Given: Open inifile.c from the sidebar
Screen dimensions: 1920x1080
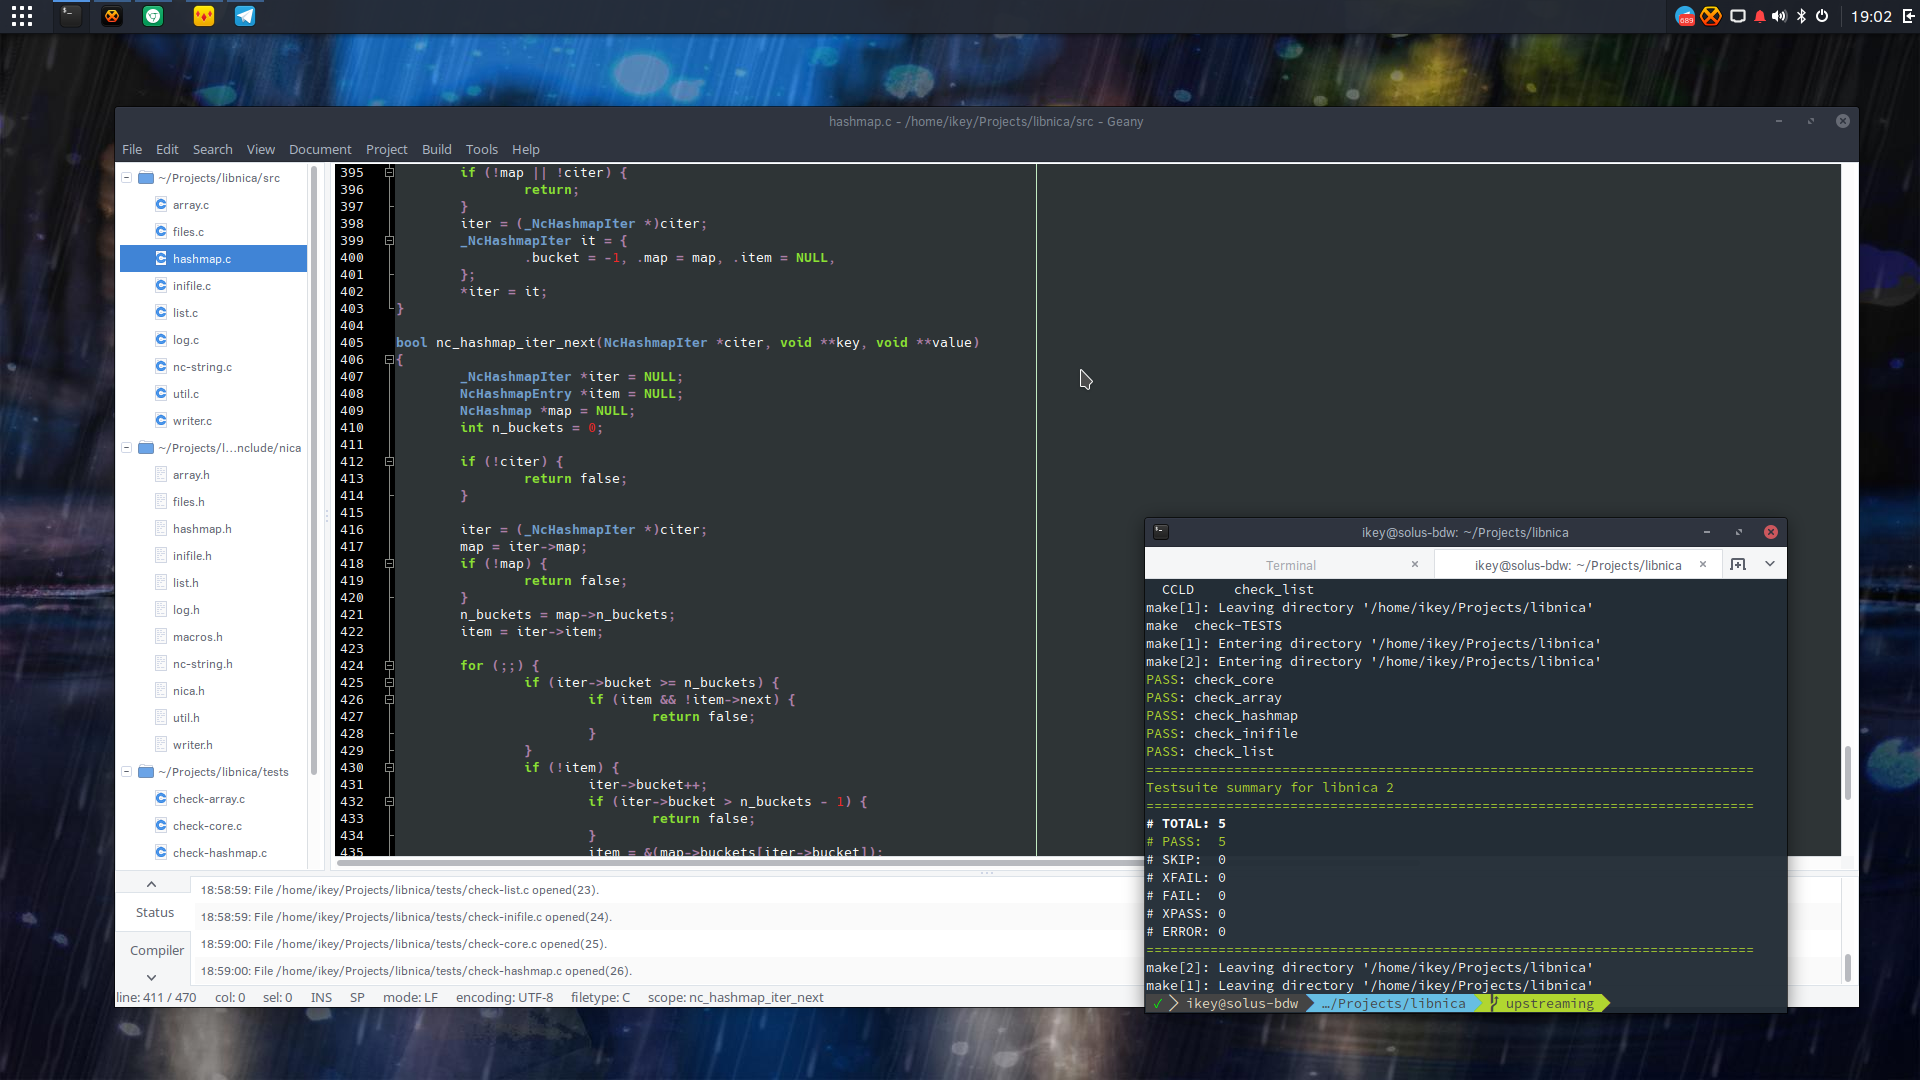Looking at the screenshot, I should [192, 286].
